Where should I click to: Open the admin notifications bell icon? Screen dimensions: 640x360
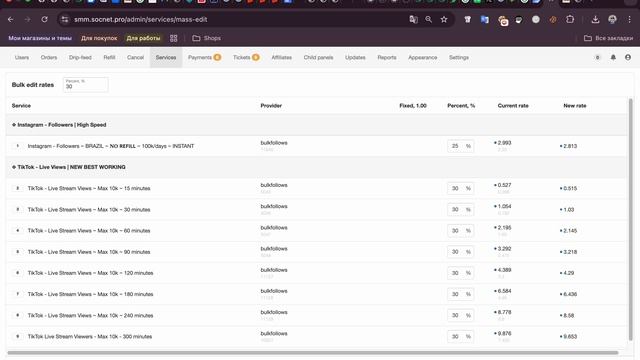tap(613, 58)
